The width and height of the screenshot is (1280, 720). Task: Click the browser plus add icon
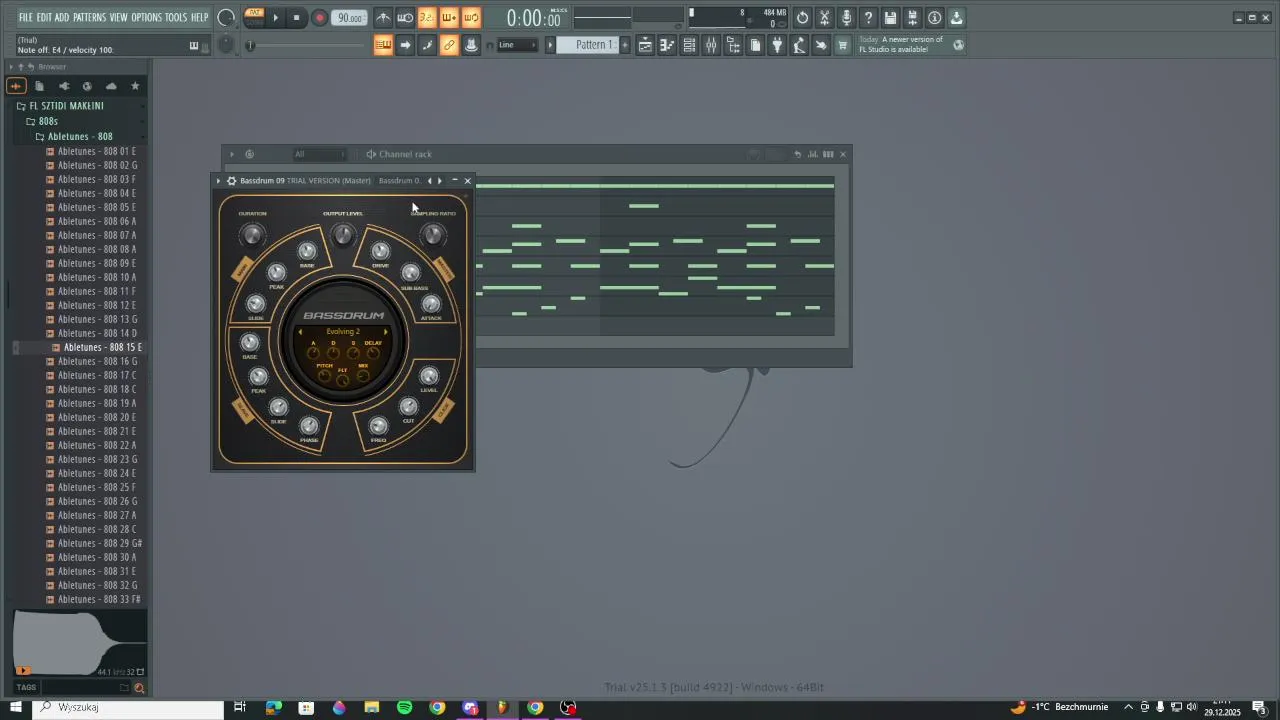coord(15,86)
